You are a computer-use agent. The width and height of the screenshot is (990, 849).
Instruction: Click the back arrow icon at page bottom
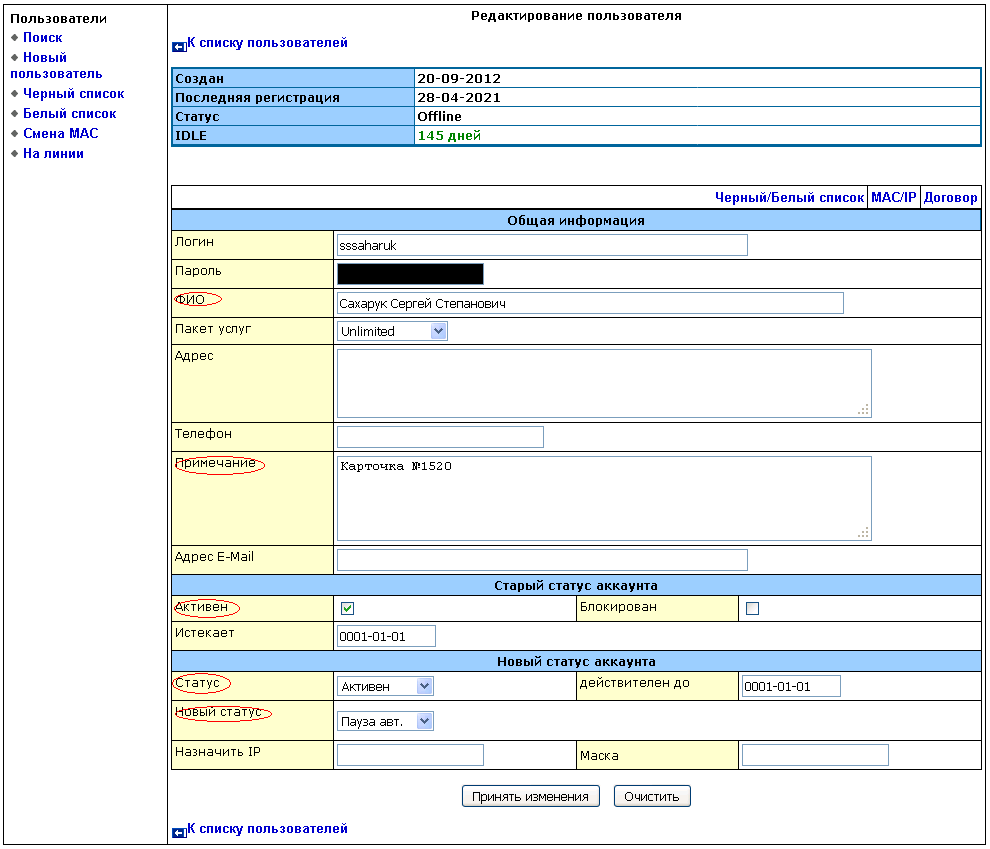(x=179, y=831)
